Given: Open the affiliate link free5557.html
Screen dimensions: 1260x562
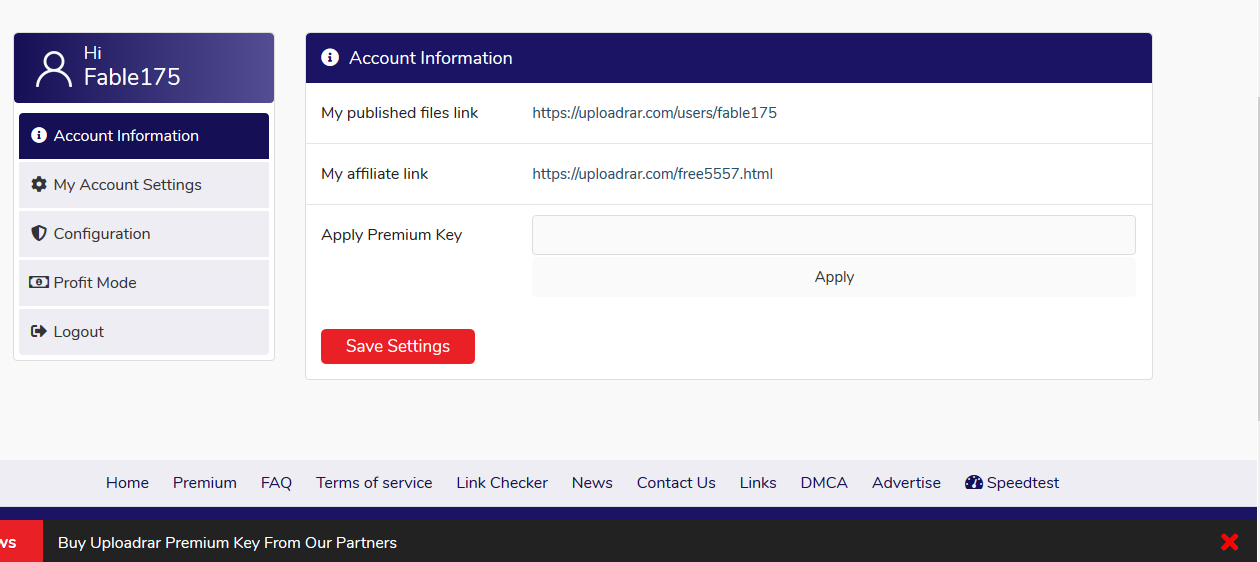Looking at the screenshot, I should (652, 174).
